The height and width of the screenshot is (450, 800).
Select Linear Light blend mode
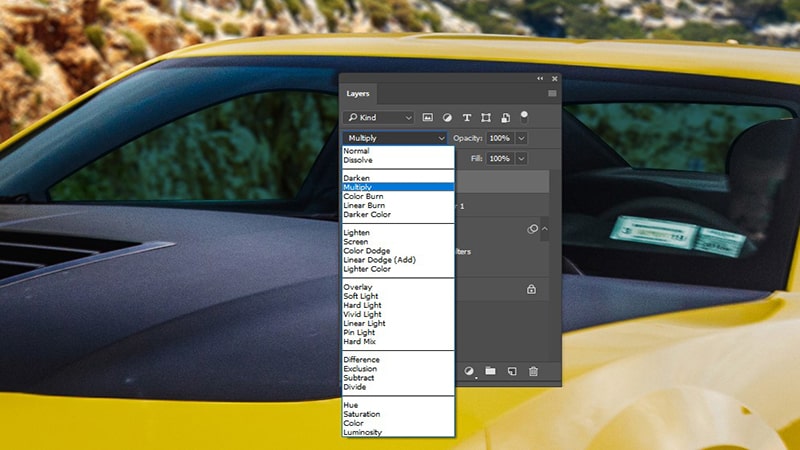[x=398, y=324]
